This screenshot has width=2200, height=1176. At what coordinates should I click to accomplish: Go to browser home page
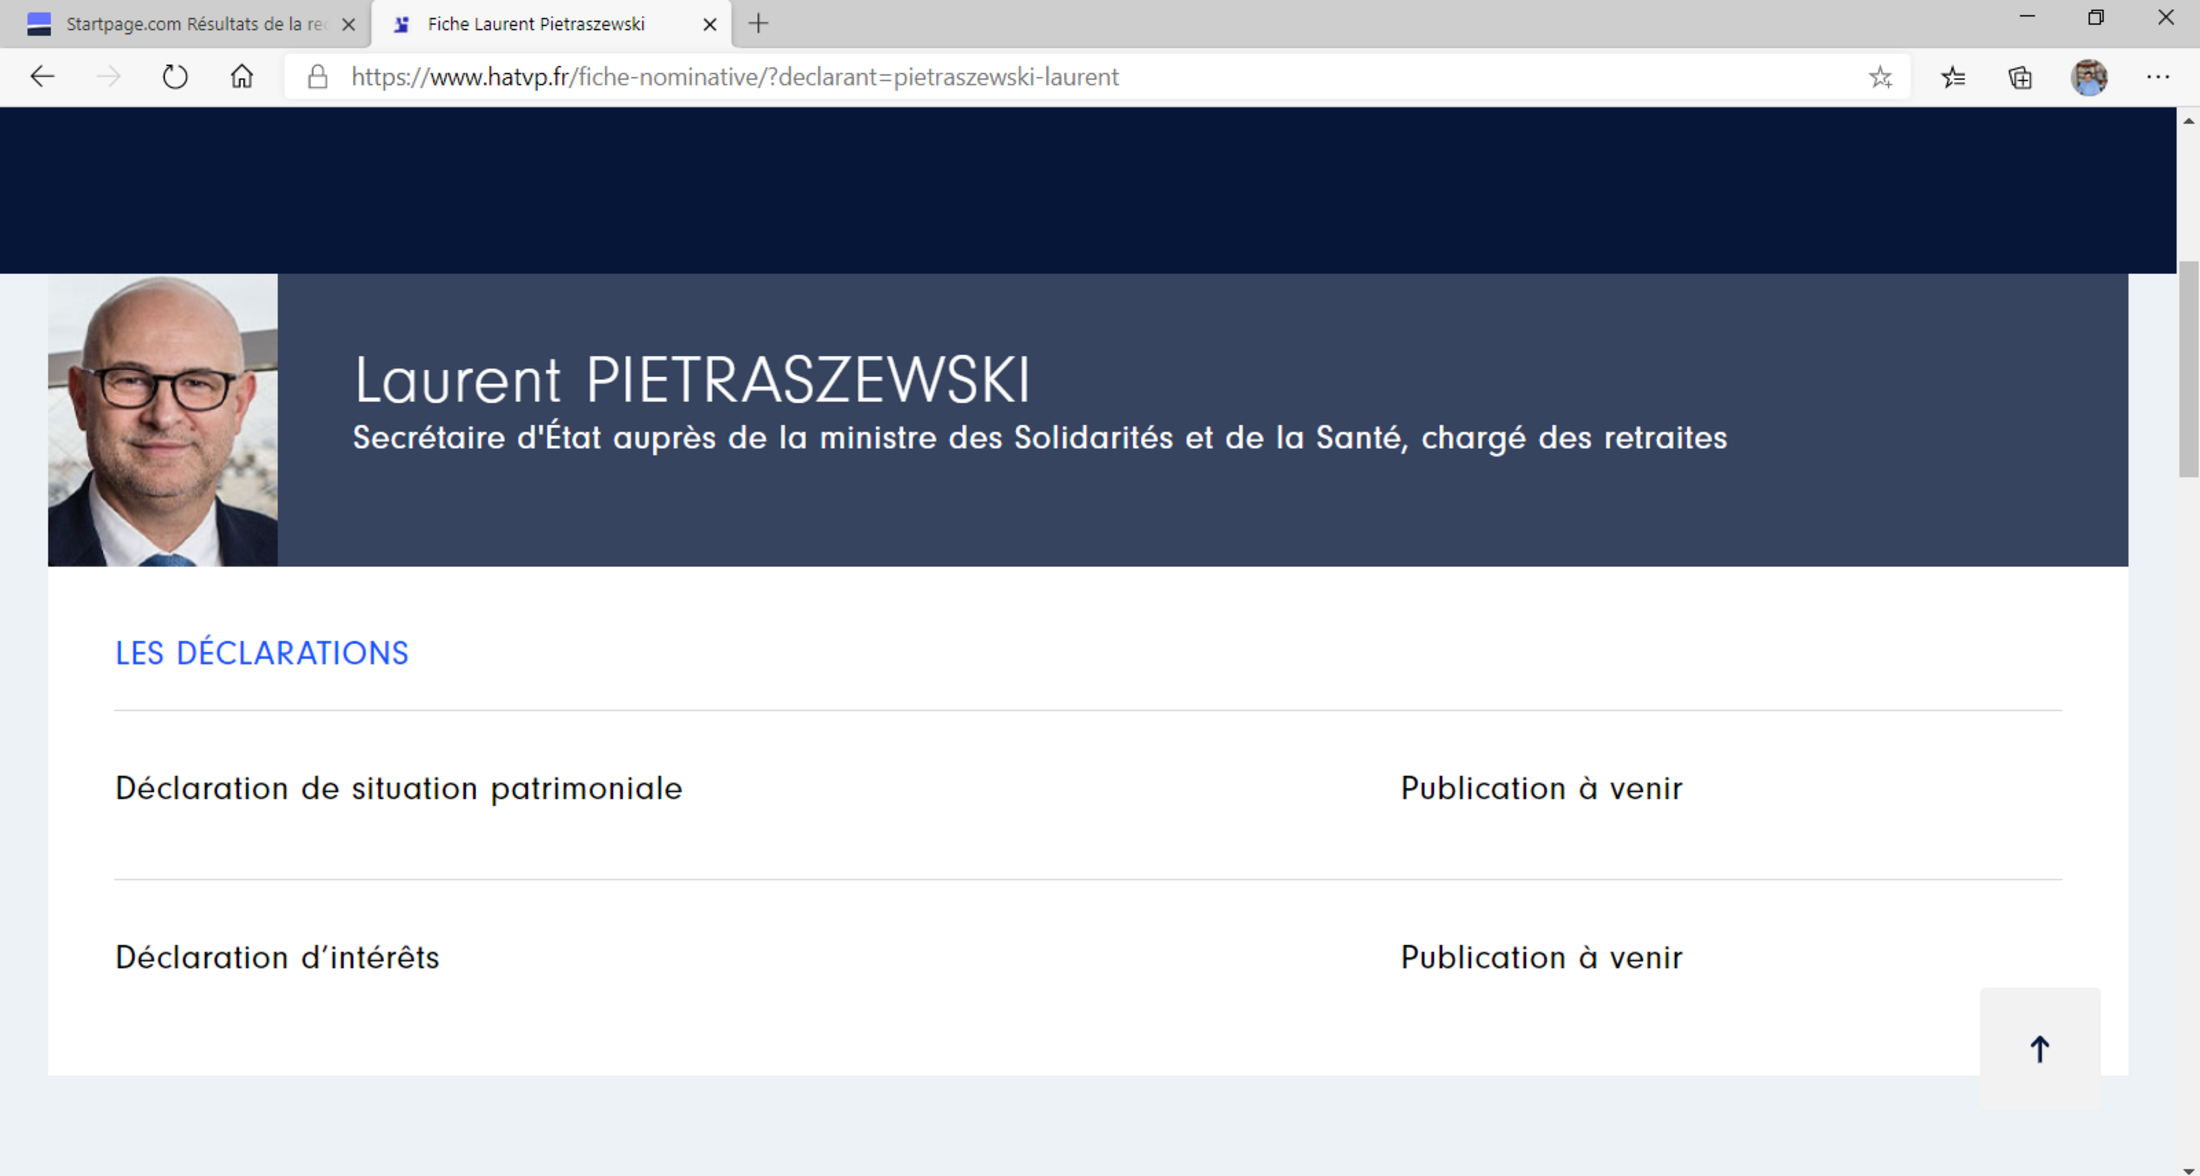[241, 77]
